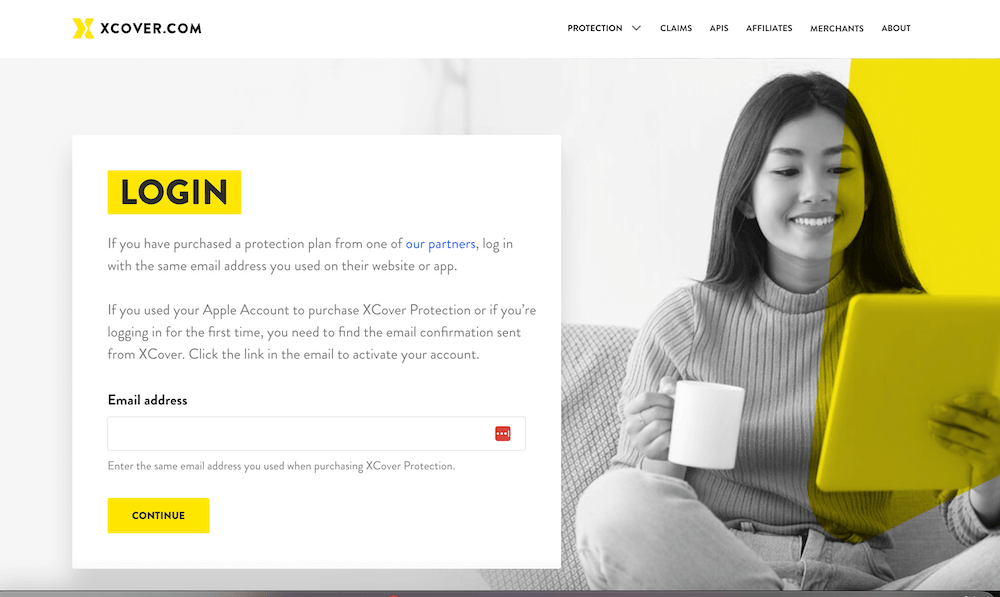The width and height of the screenshot is (1000, 597).
Task: Click the yellow LOGIN heading badge
Action: tap(174, 192)
